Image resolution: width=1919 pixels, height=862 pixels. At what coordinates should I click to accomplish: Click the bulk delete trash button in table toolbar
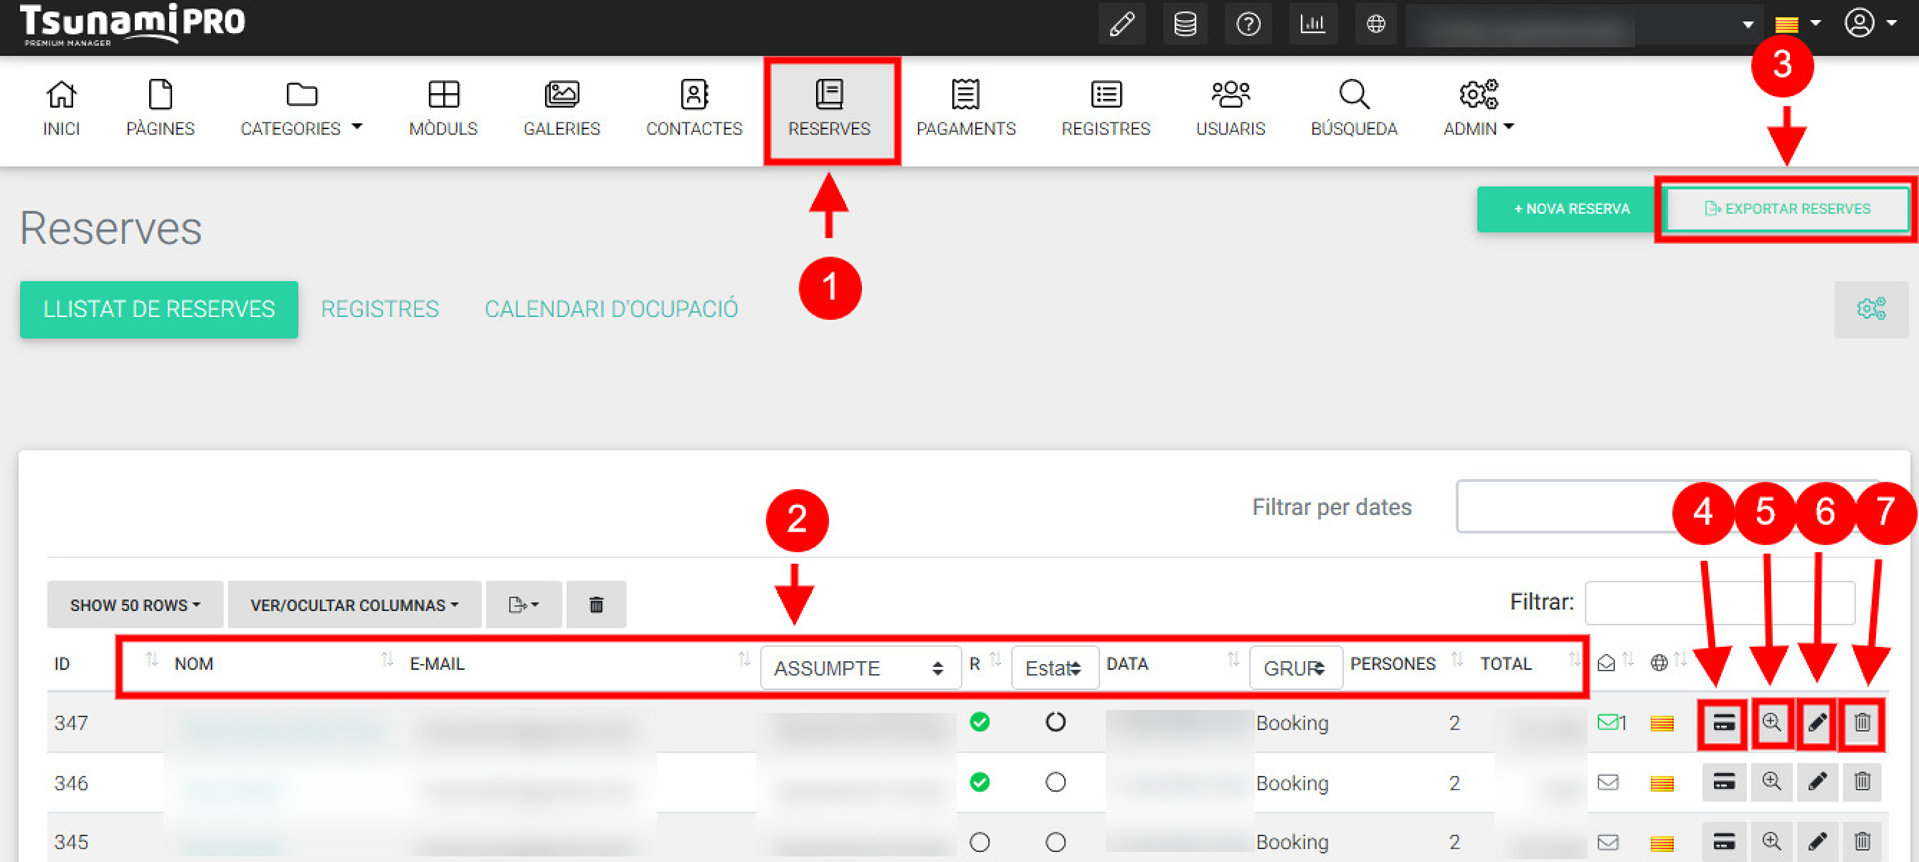(596, 605)
